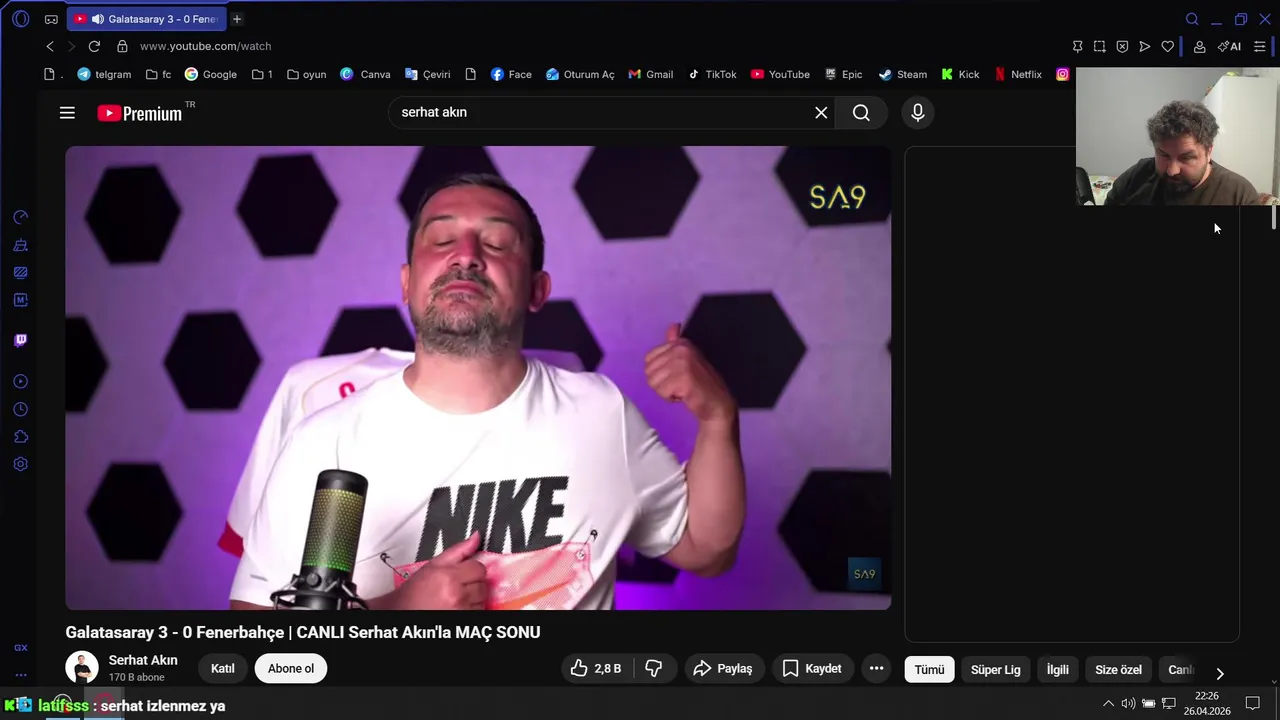Screen dimensions: 1280x720
Task: Open the Netflix bookmark
Action: click(x=1018, y=74)
